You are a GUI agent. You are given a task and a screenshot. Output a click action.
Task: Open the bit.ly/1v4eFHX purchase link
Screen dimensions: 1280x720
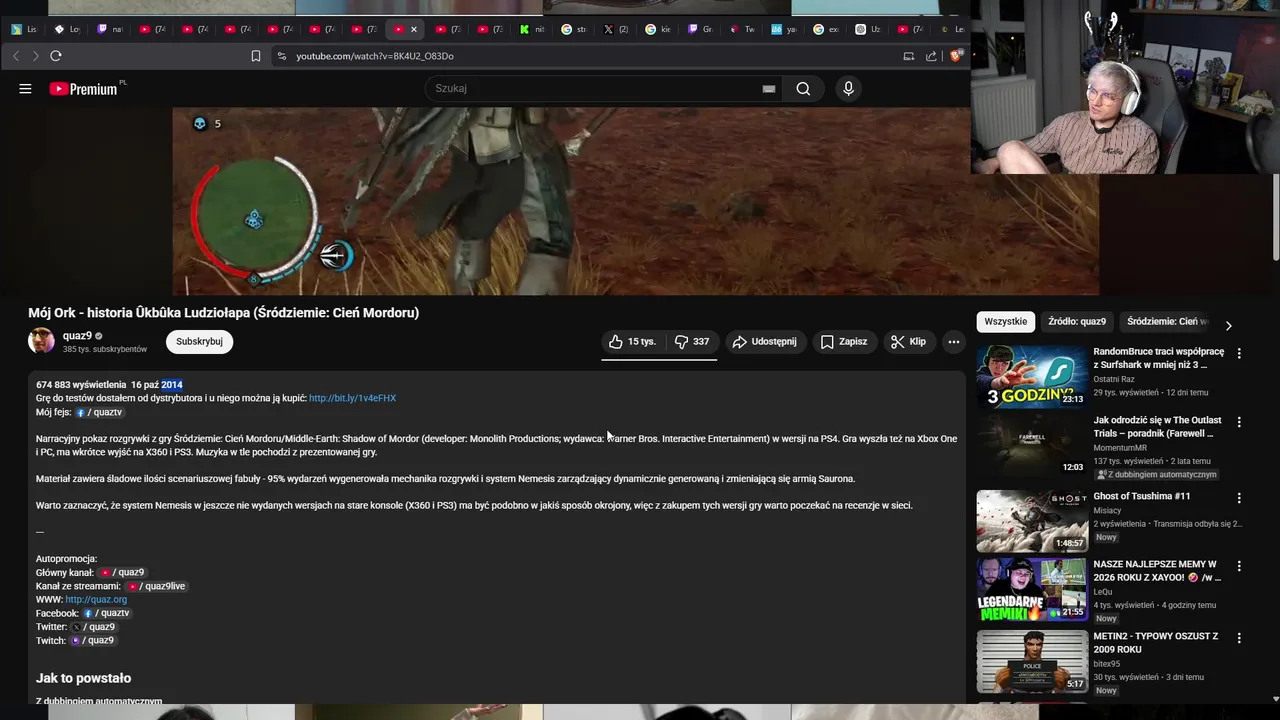352,398
